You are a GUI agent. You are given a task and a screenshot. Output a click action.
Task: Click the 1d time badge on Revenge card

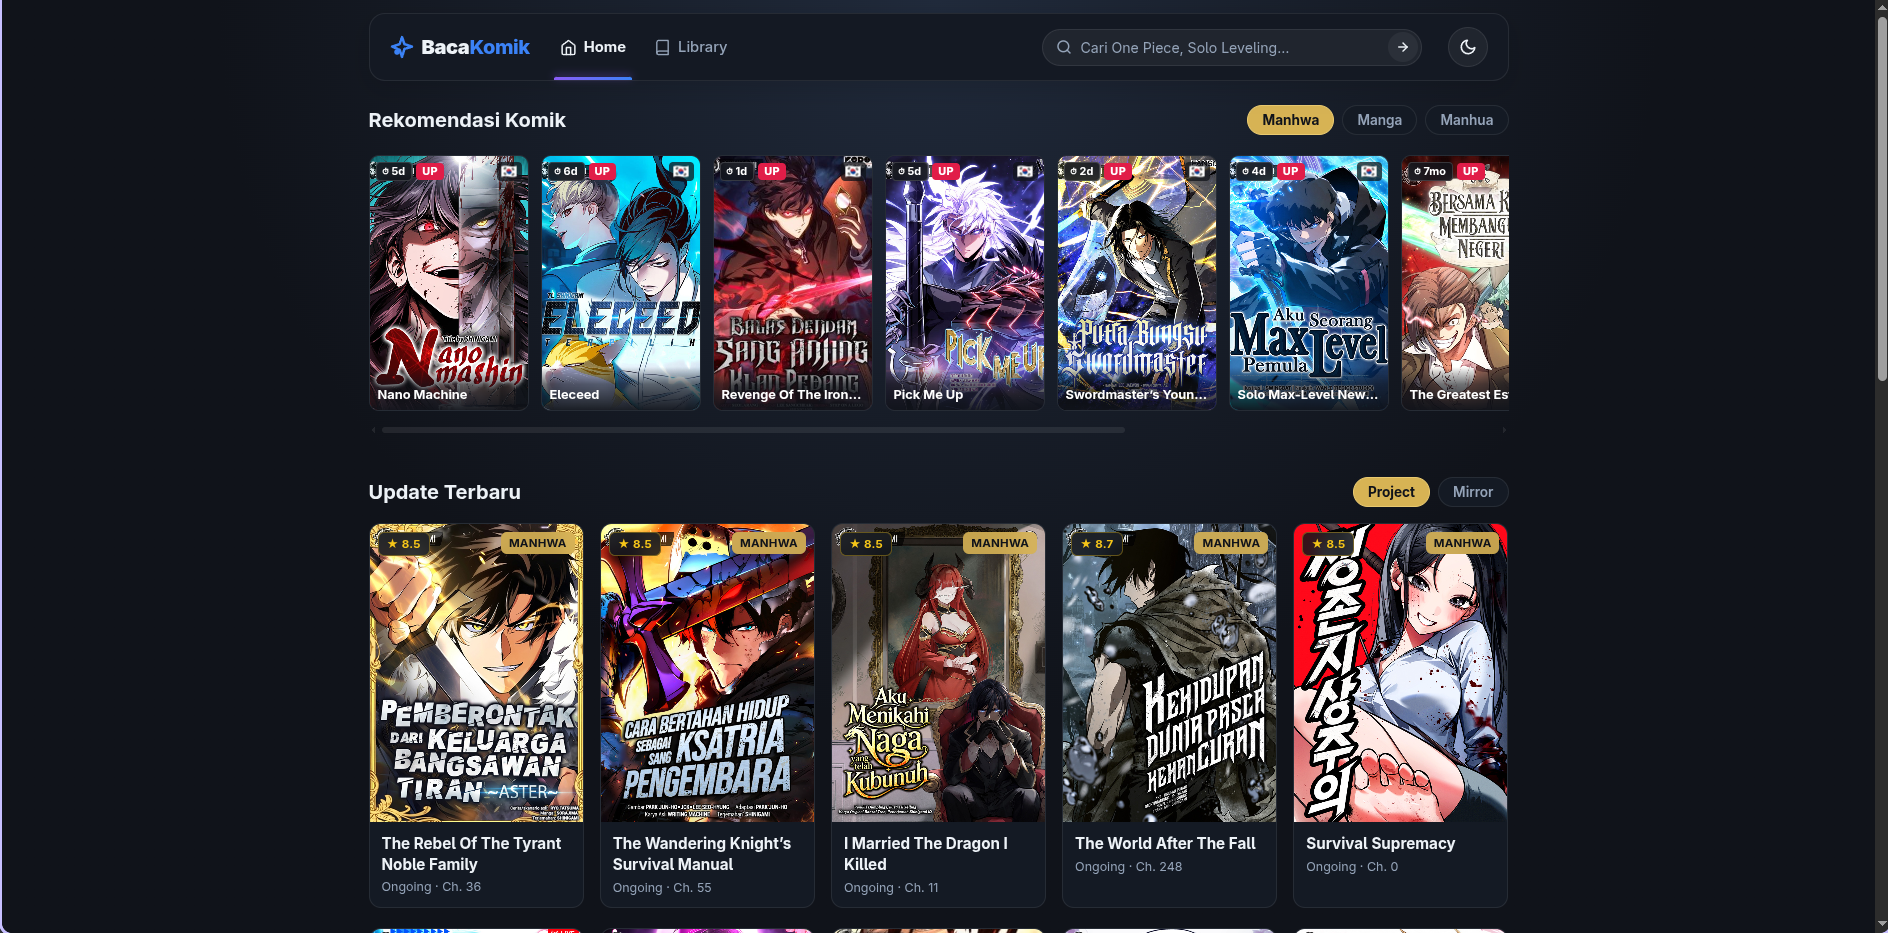pyautogui.click(x=737, y=171)
